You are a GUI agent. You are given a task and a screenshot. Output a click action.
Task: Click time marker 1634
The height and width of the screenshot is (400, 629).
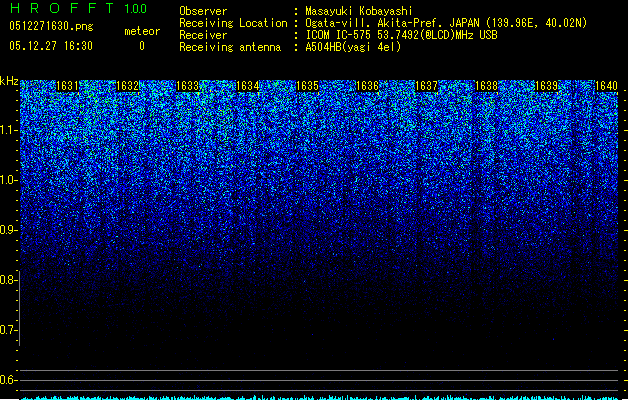point(248,86)
